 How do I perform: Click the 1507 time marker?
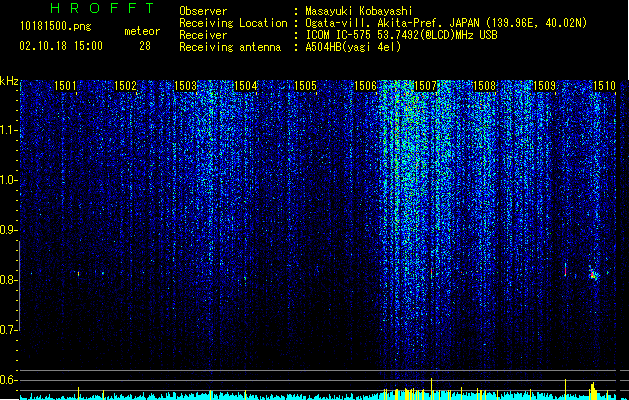point(425,86)
